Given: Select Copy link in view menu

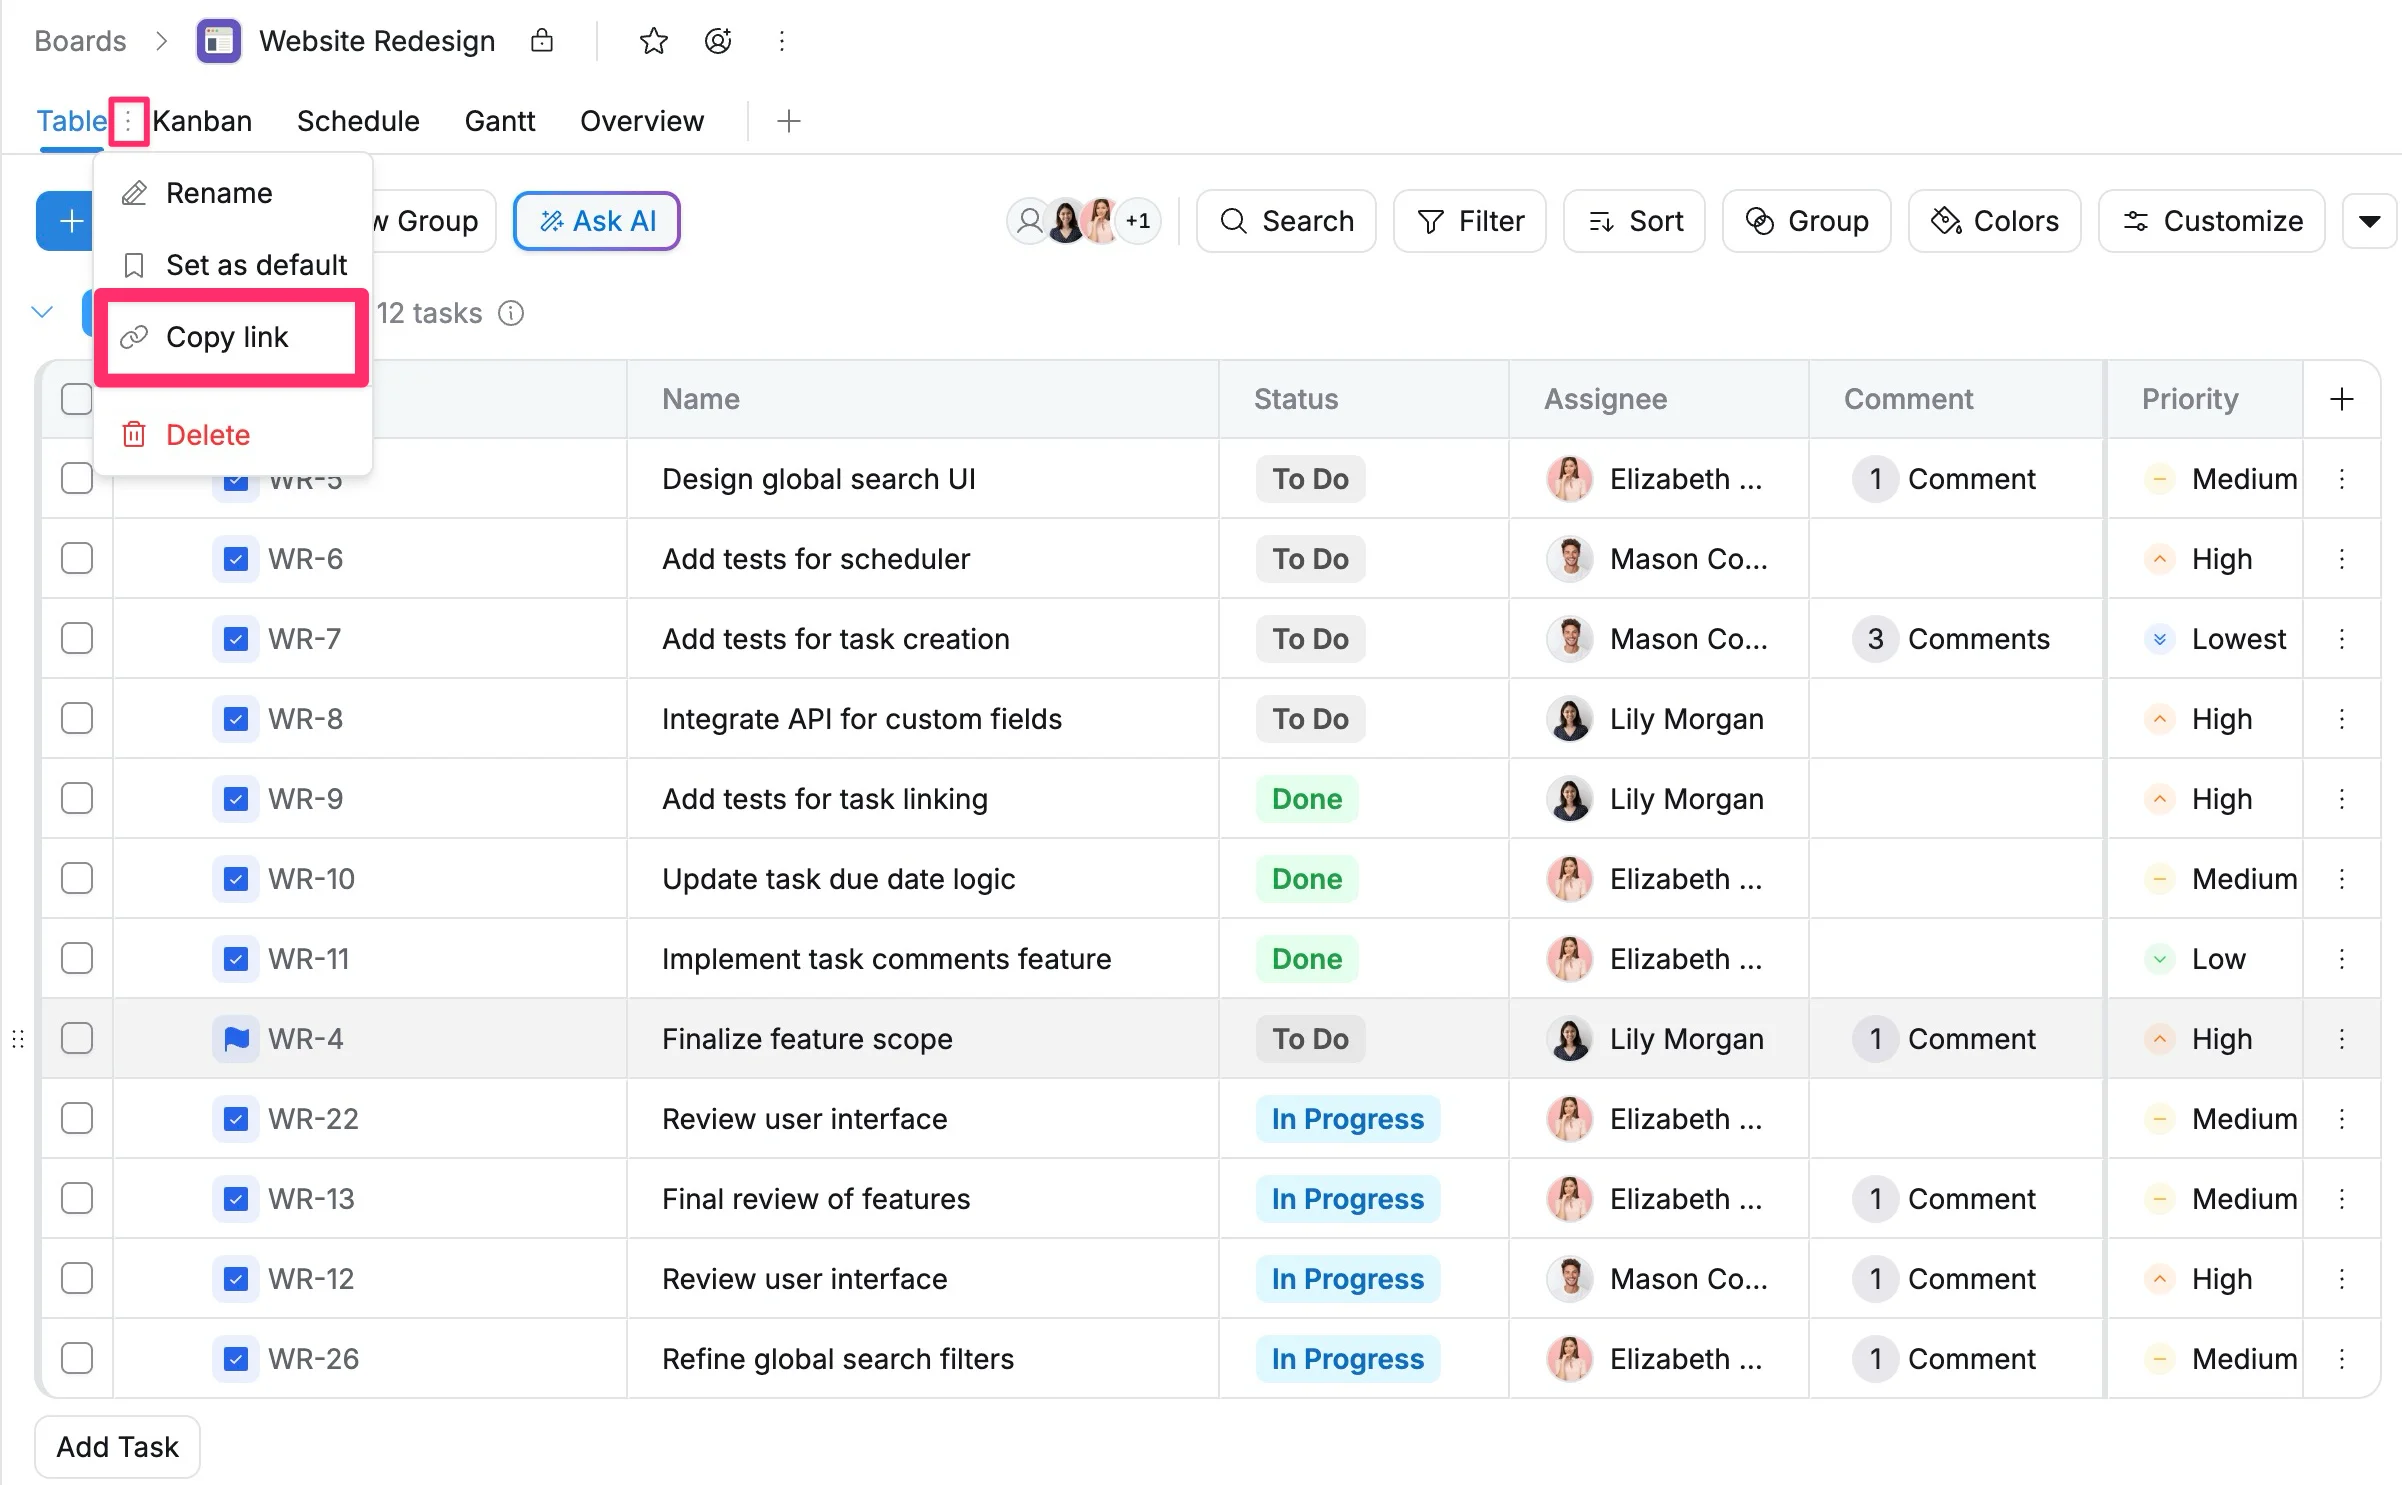Looking at the screenshot, I should (233, 337).
